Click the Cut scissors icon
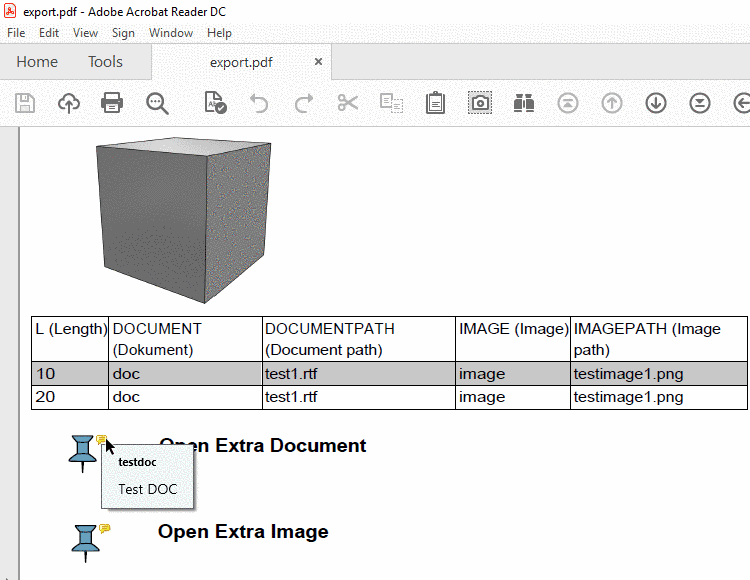750x580 pixels. (348, 103)
